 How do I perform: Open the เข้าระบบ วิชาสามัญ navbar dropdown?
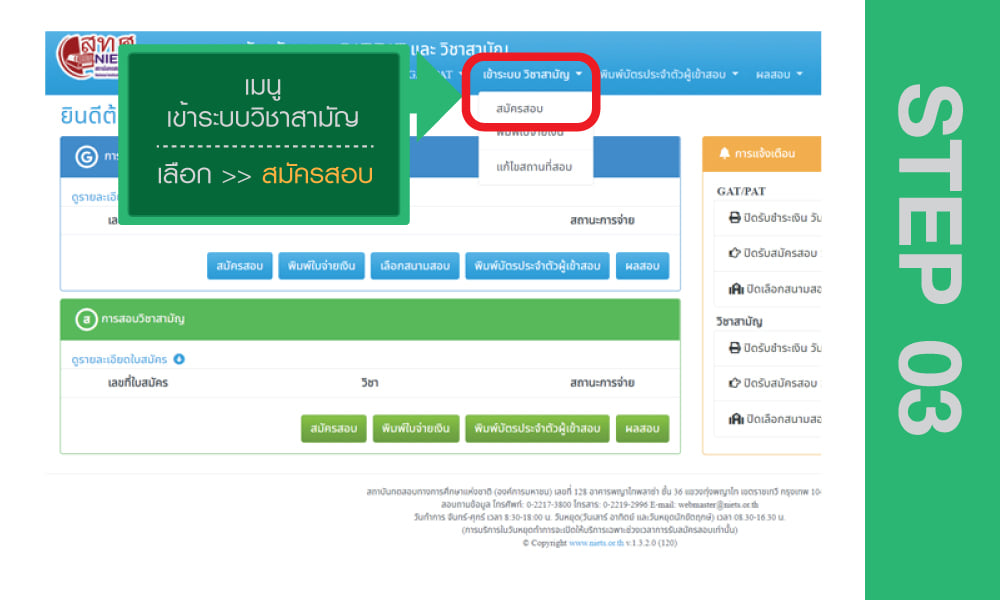533,75
